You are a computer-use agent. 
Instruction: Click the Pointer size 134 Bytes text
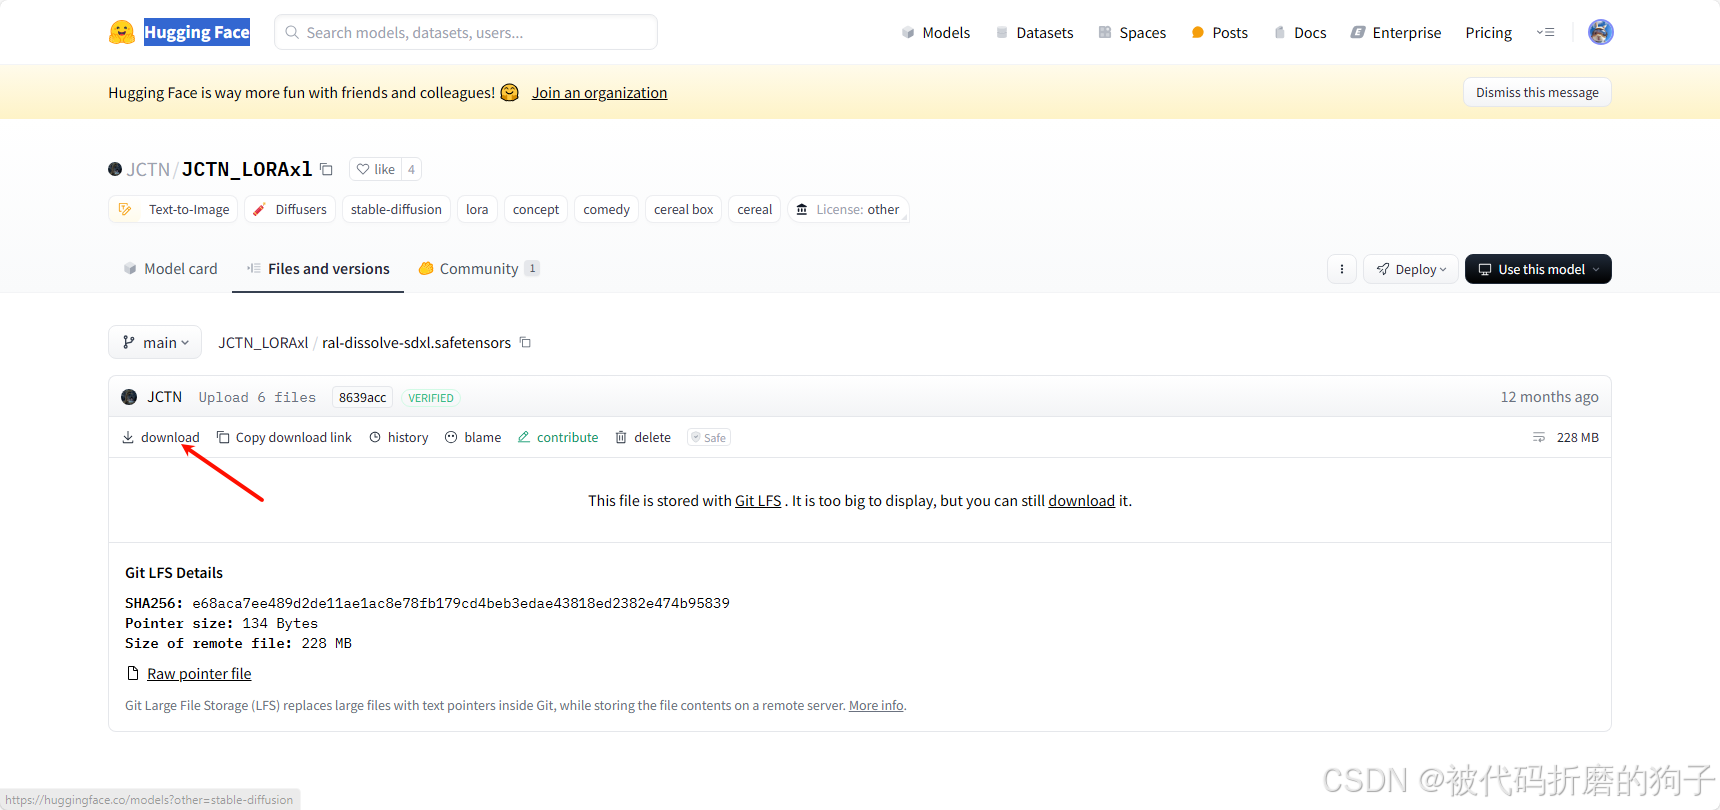click(x=221, y=623)
